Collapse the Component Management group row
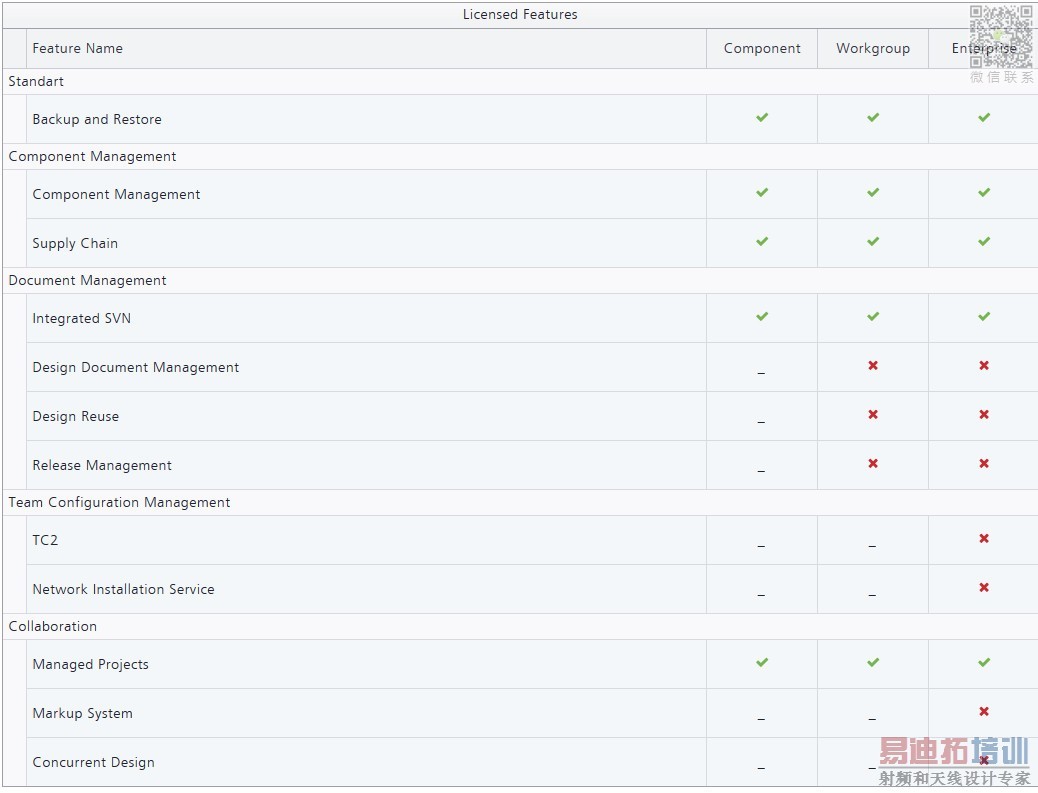The width and height of the screenshot is (1038, 793). [x=92, y=156]
